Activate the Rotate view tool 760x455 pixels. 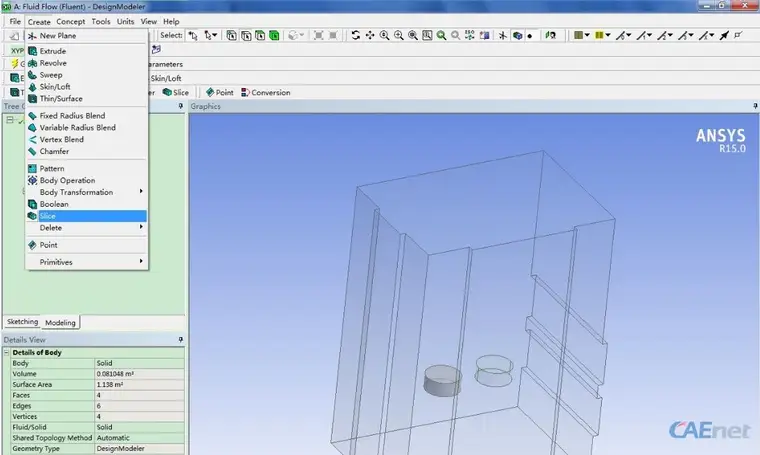356,35
